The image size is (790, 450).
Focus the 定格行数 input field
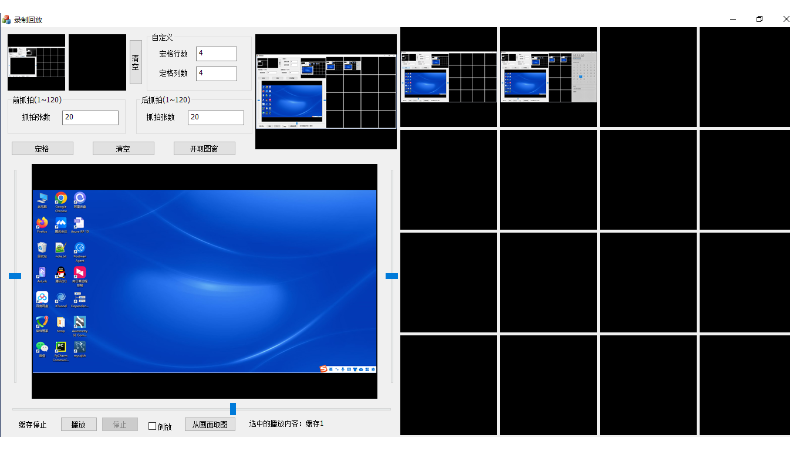(216, 53)
